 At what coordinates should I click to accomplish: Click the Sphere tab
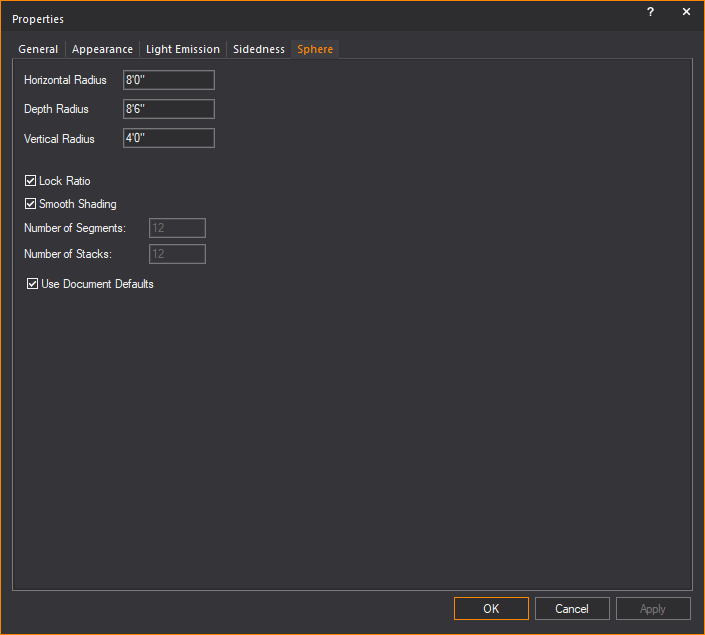click(315, 49)
